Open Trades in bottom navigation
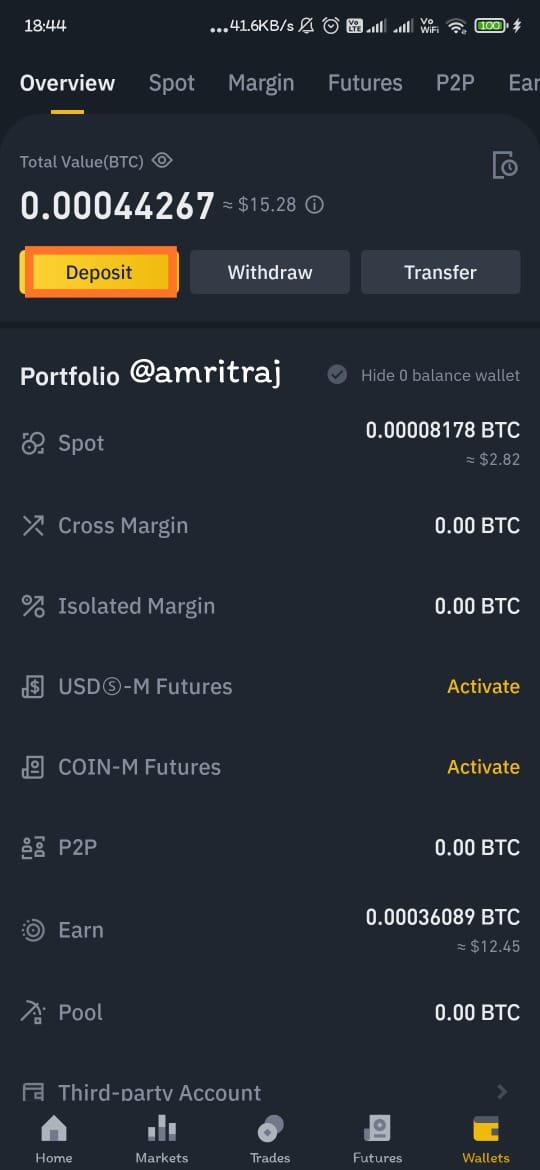 tap(270, 1140)
